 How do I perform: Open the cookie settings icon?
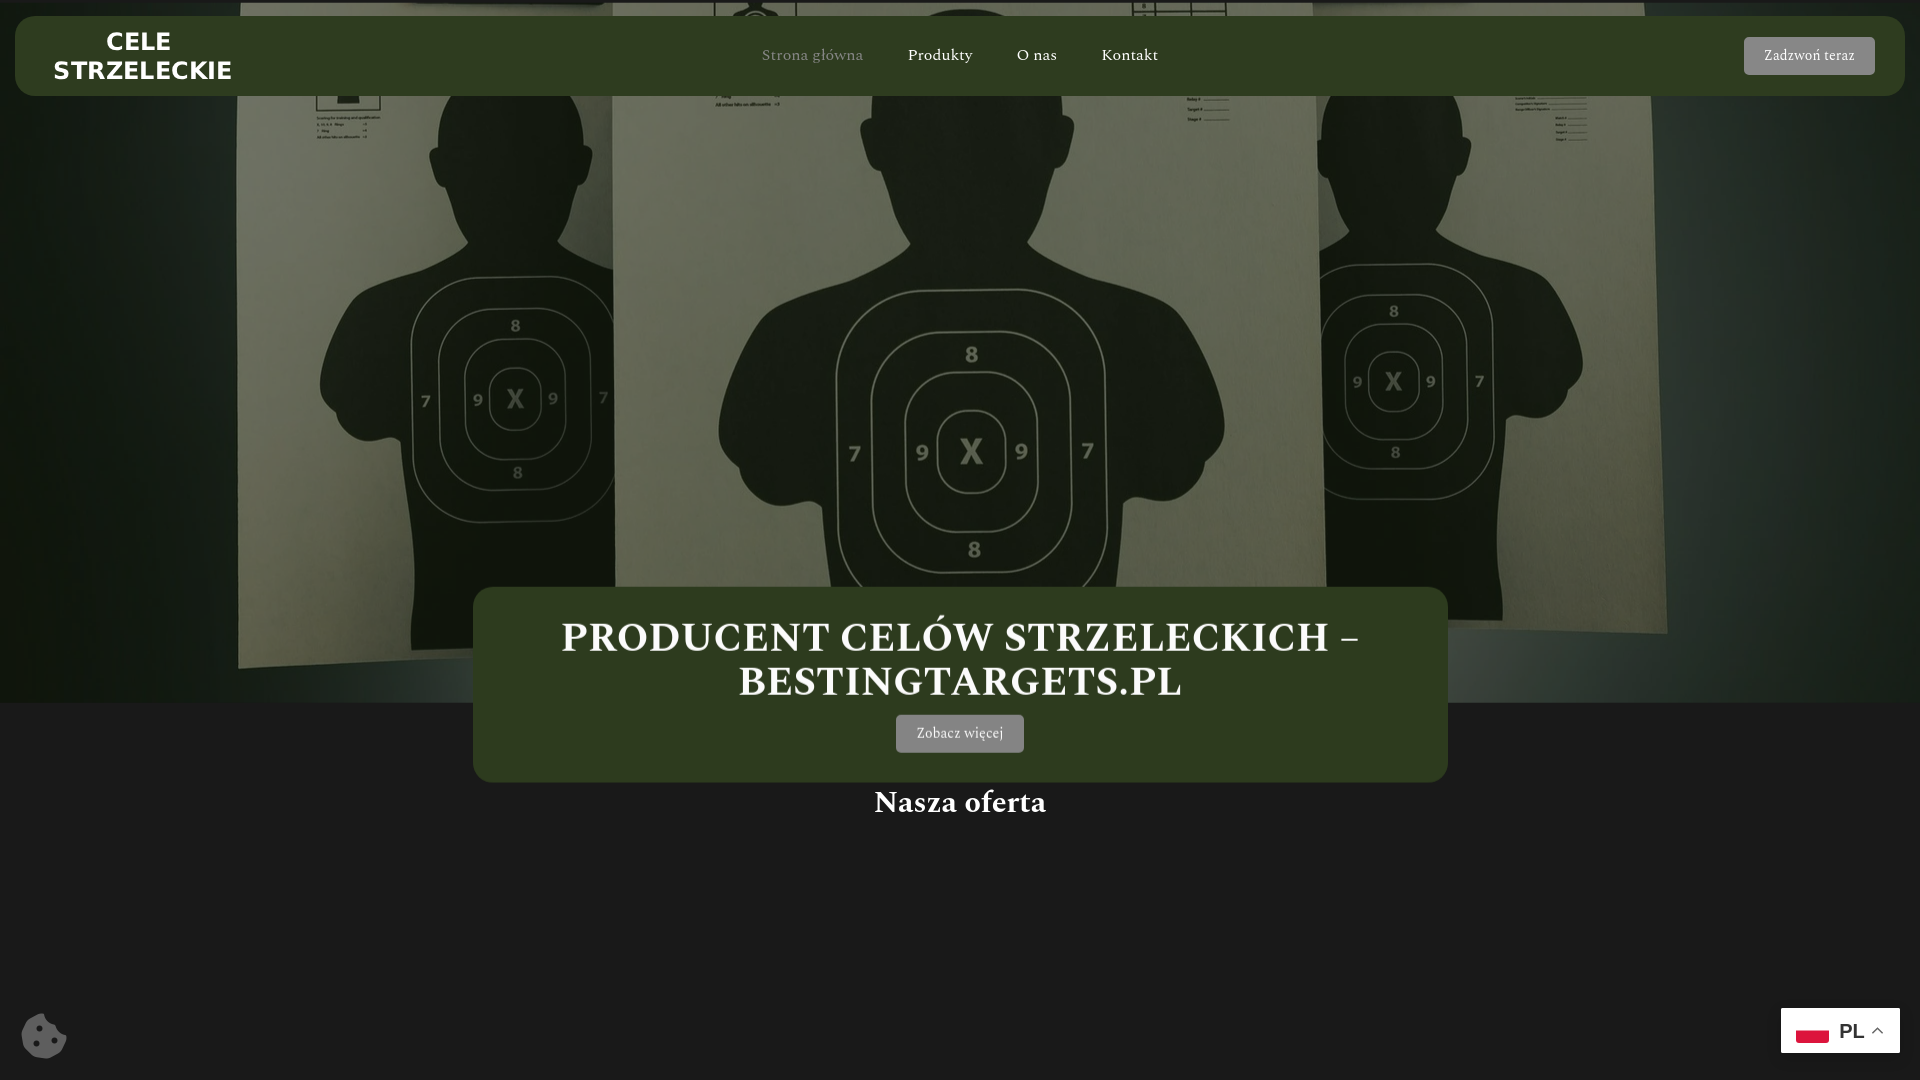(x=44, y=1035)
